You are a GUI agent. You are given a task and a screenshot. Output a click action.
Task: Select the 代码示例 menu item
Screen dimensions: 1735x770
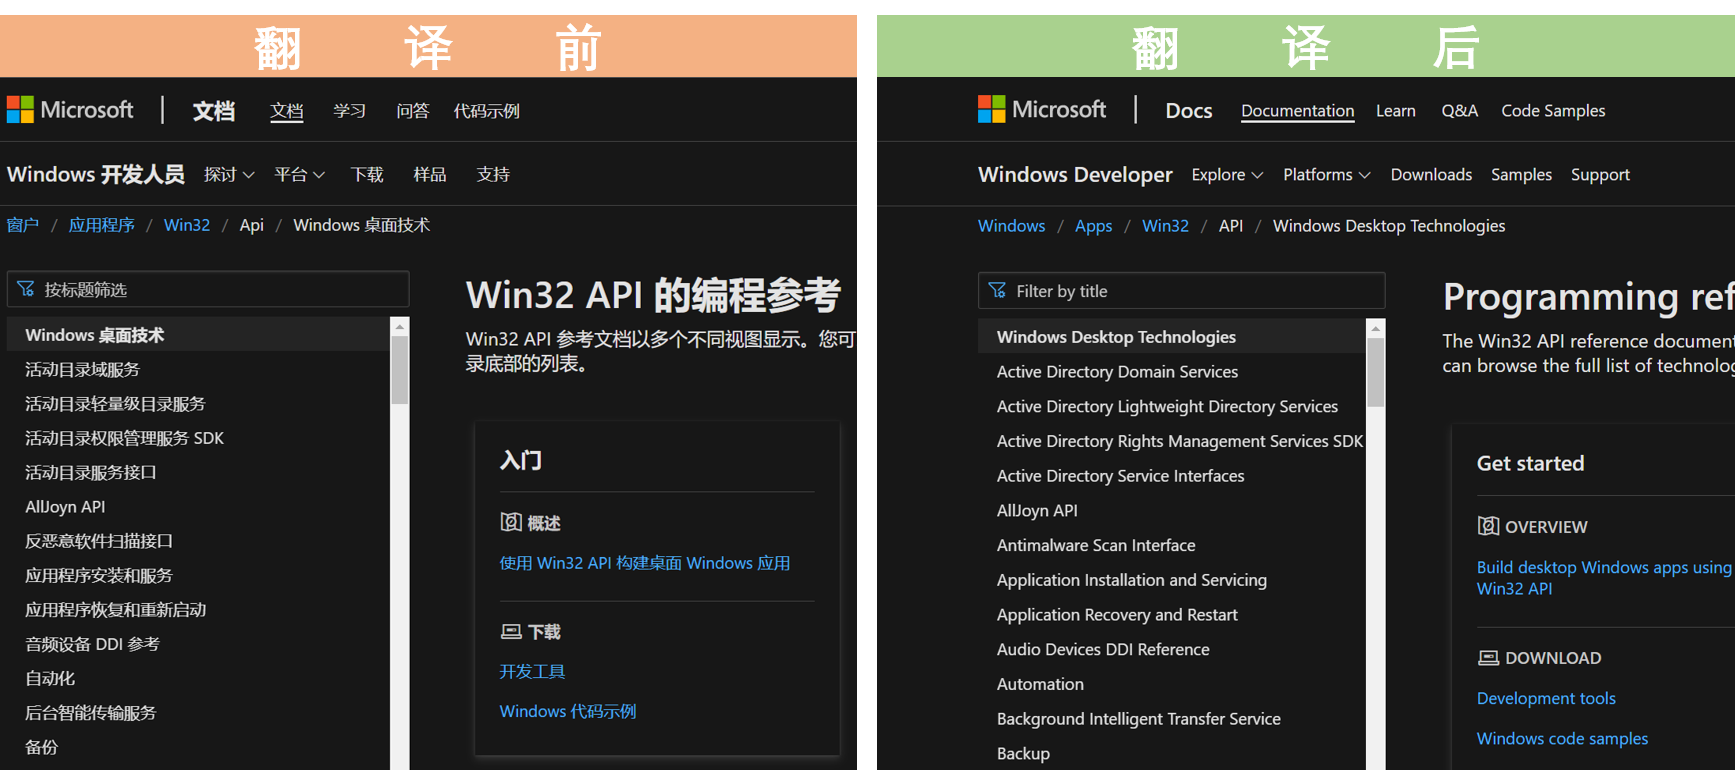[486, 111]
